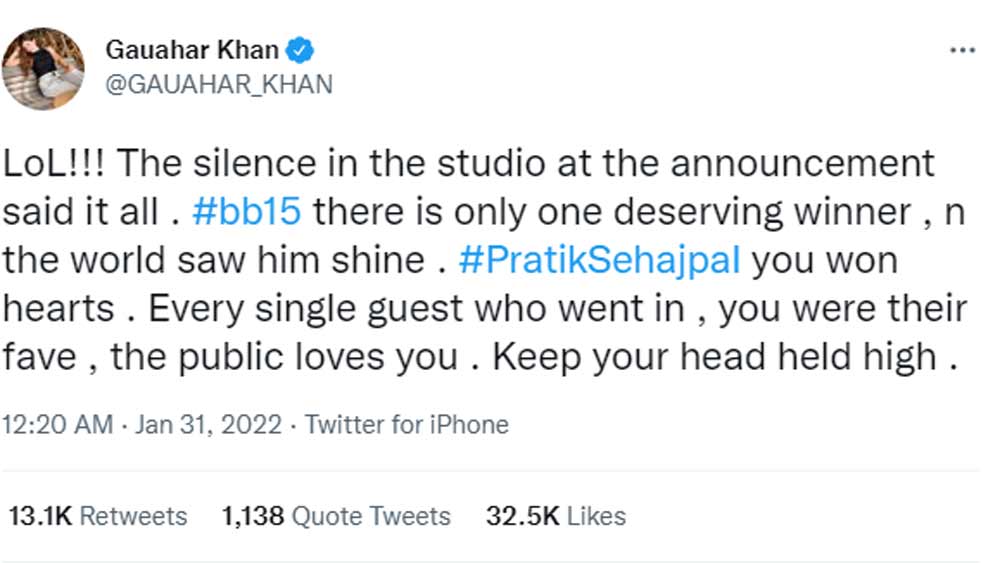Open the Twitter for iPhone source link
Viewport: 1000px width, 563px height.
coord(406,424)
